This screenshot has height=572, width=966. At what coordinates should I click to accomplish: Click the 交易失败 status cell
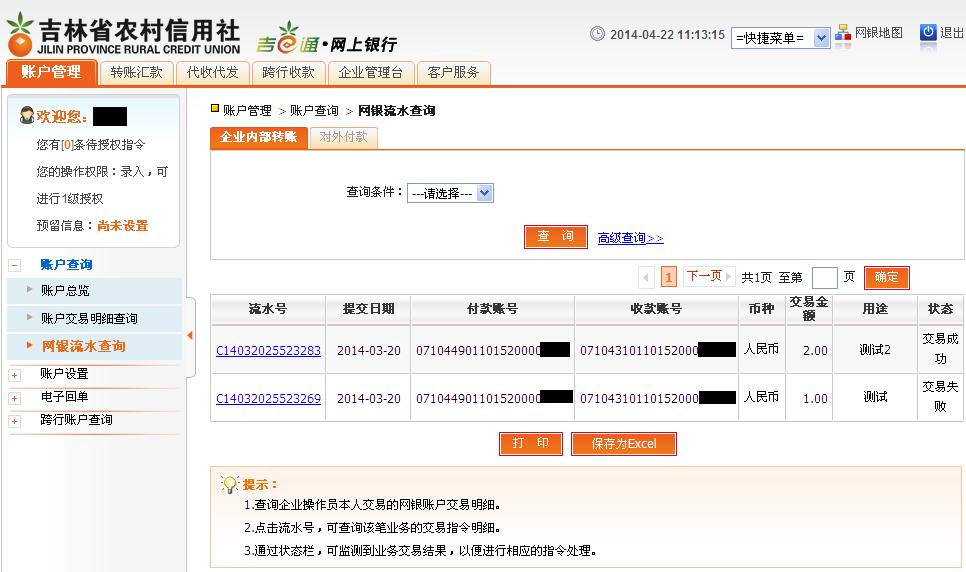pos(940,397)
